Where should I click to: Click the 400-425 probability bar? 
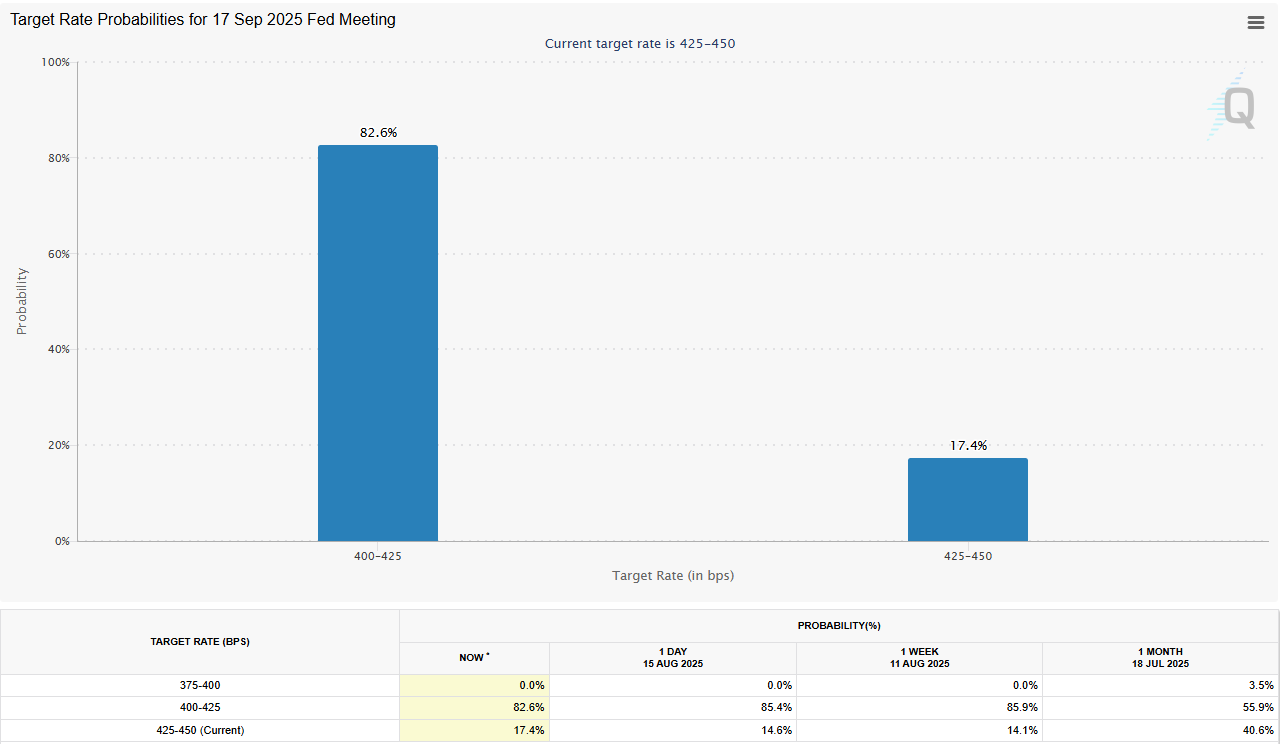377,343
